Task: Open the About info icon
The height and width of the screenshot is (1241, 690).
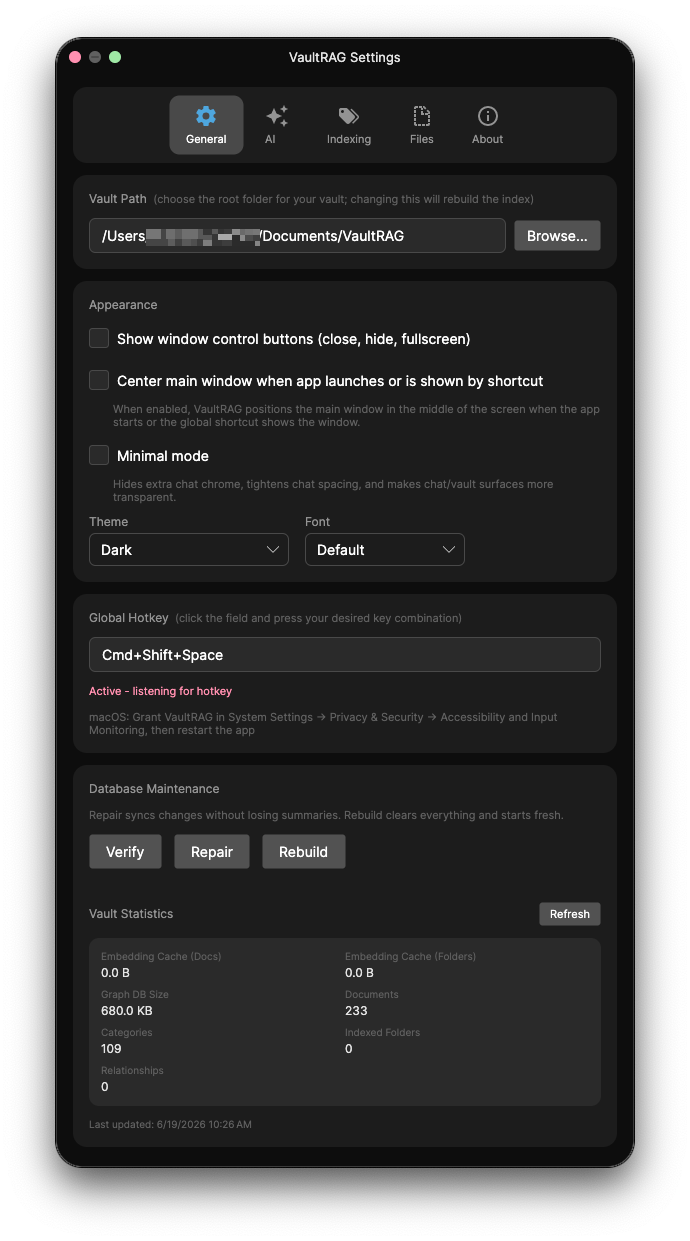Action: click(487, 116)
